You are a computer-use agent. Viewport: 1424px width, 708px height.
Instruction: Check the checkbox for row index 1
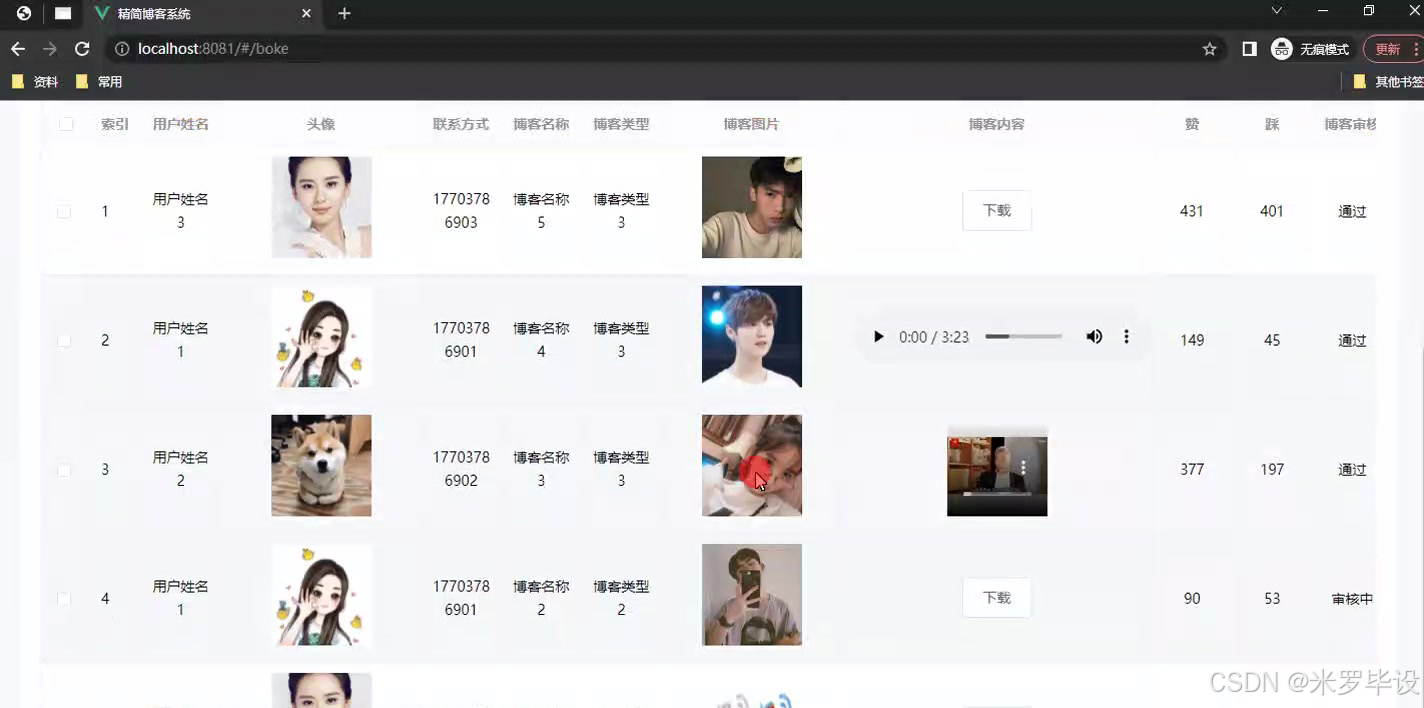coord(64,211)
